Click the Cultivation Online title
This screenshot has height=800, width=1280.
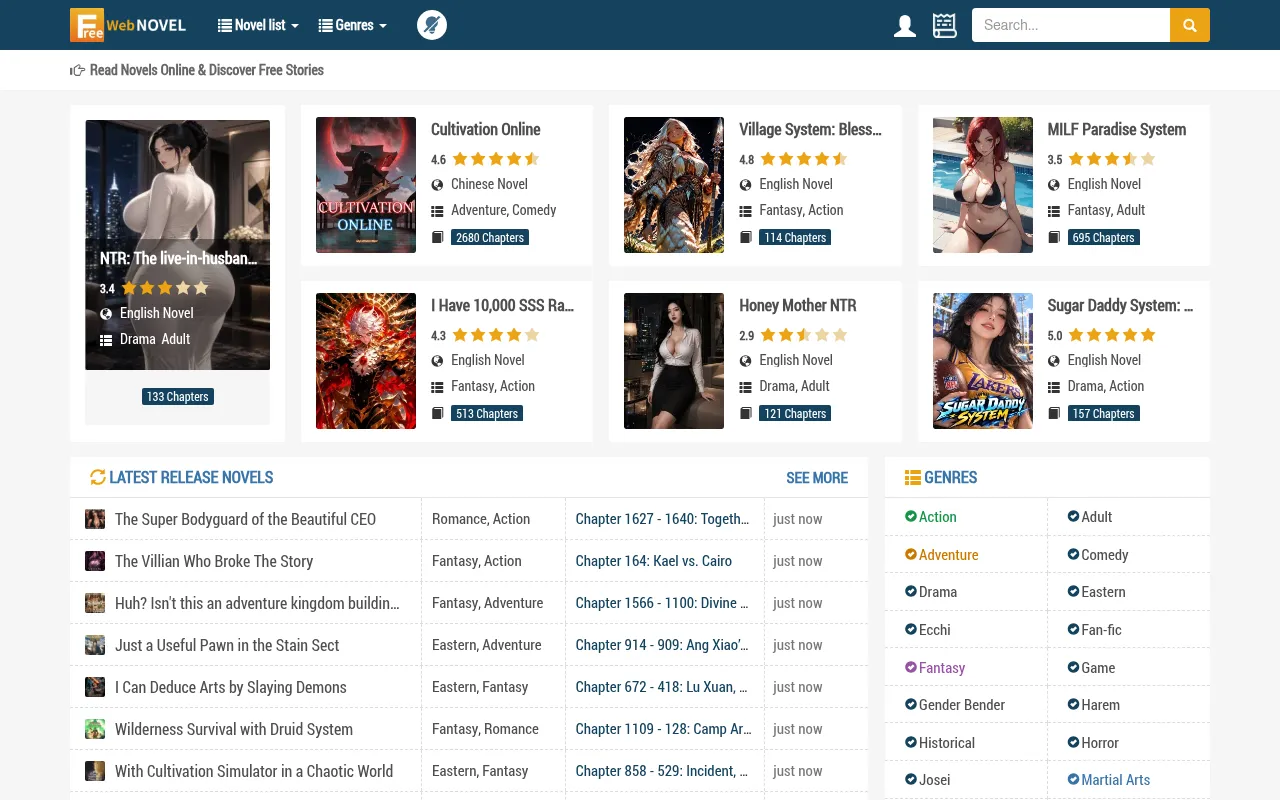click(x=486, y=129)
